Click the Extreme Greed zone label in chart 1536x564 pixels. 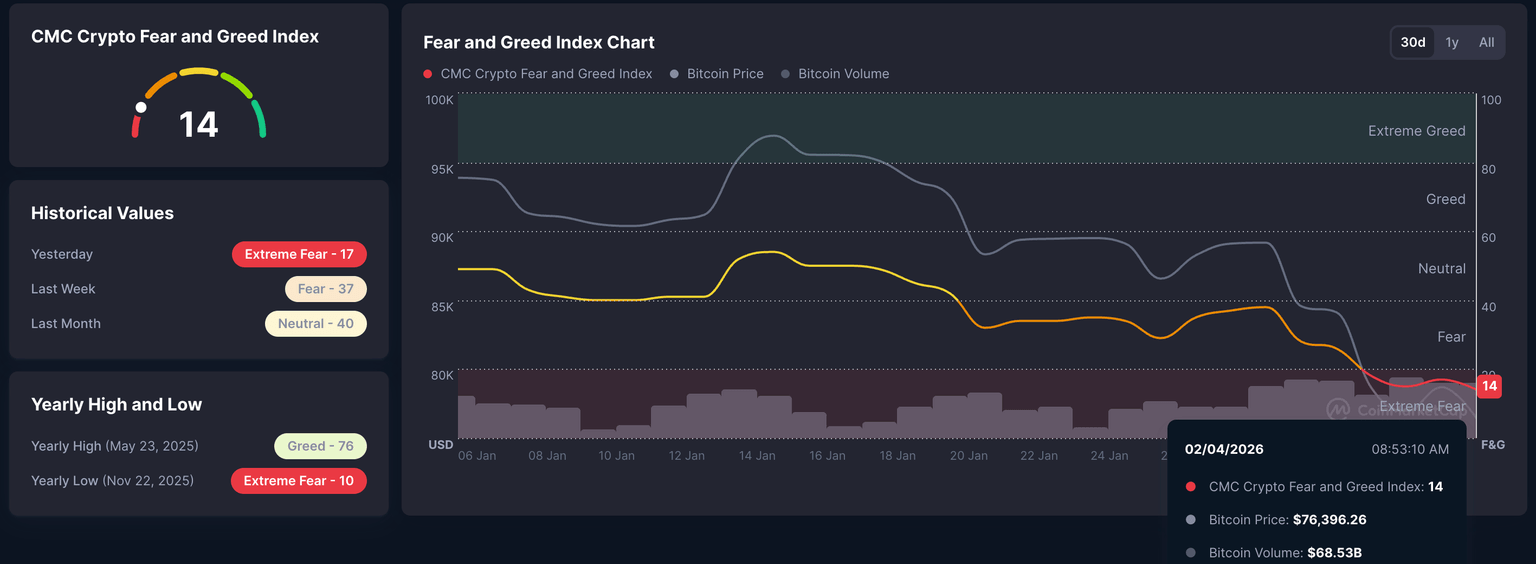pos(1416,131)
